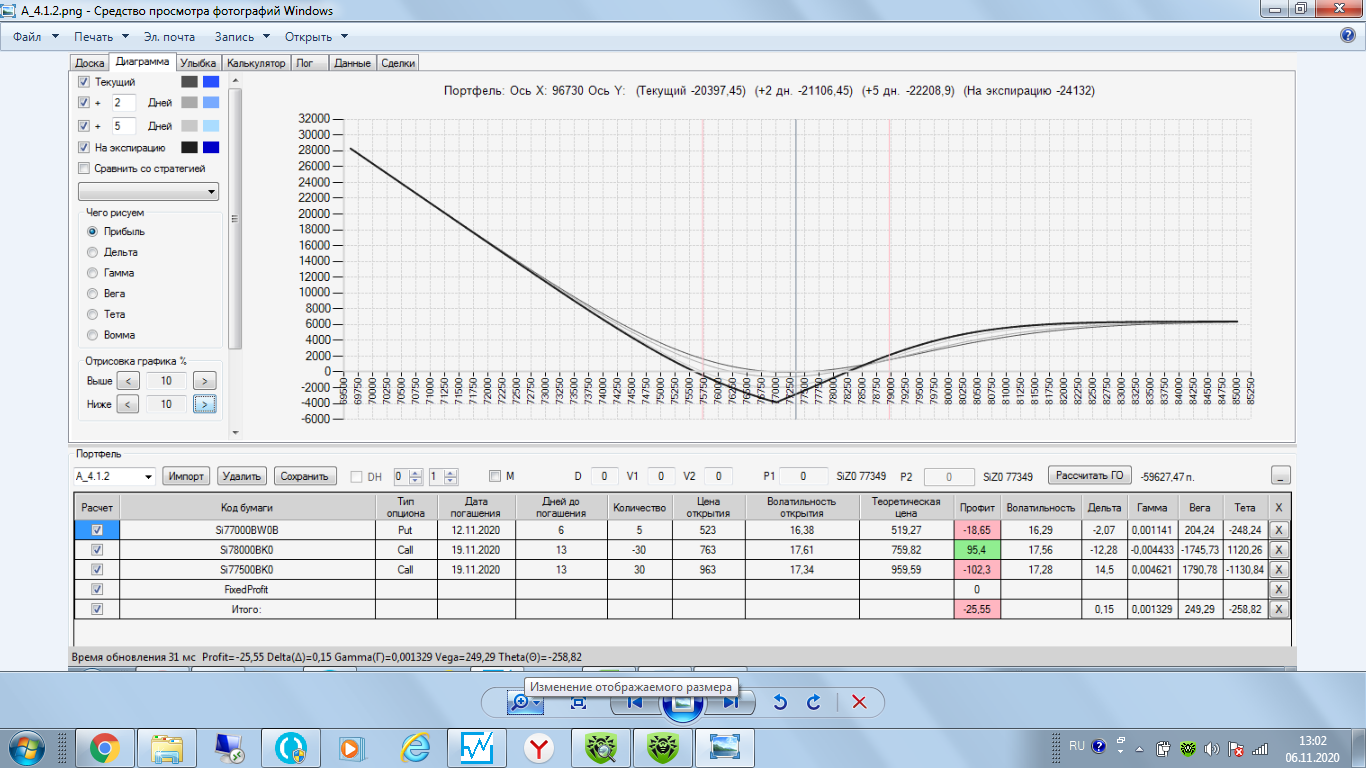Collapse the portfolio panel with the underscore button
The width and height of the screenshot is (1366, 768).
click(1281, 476)
